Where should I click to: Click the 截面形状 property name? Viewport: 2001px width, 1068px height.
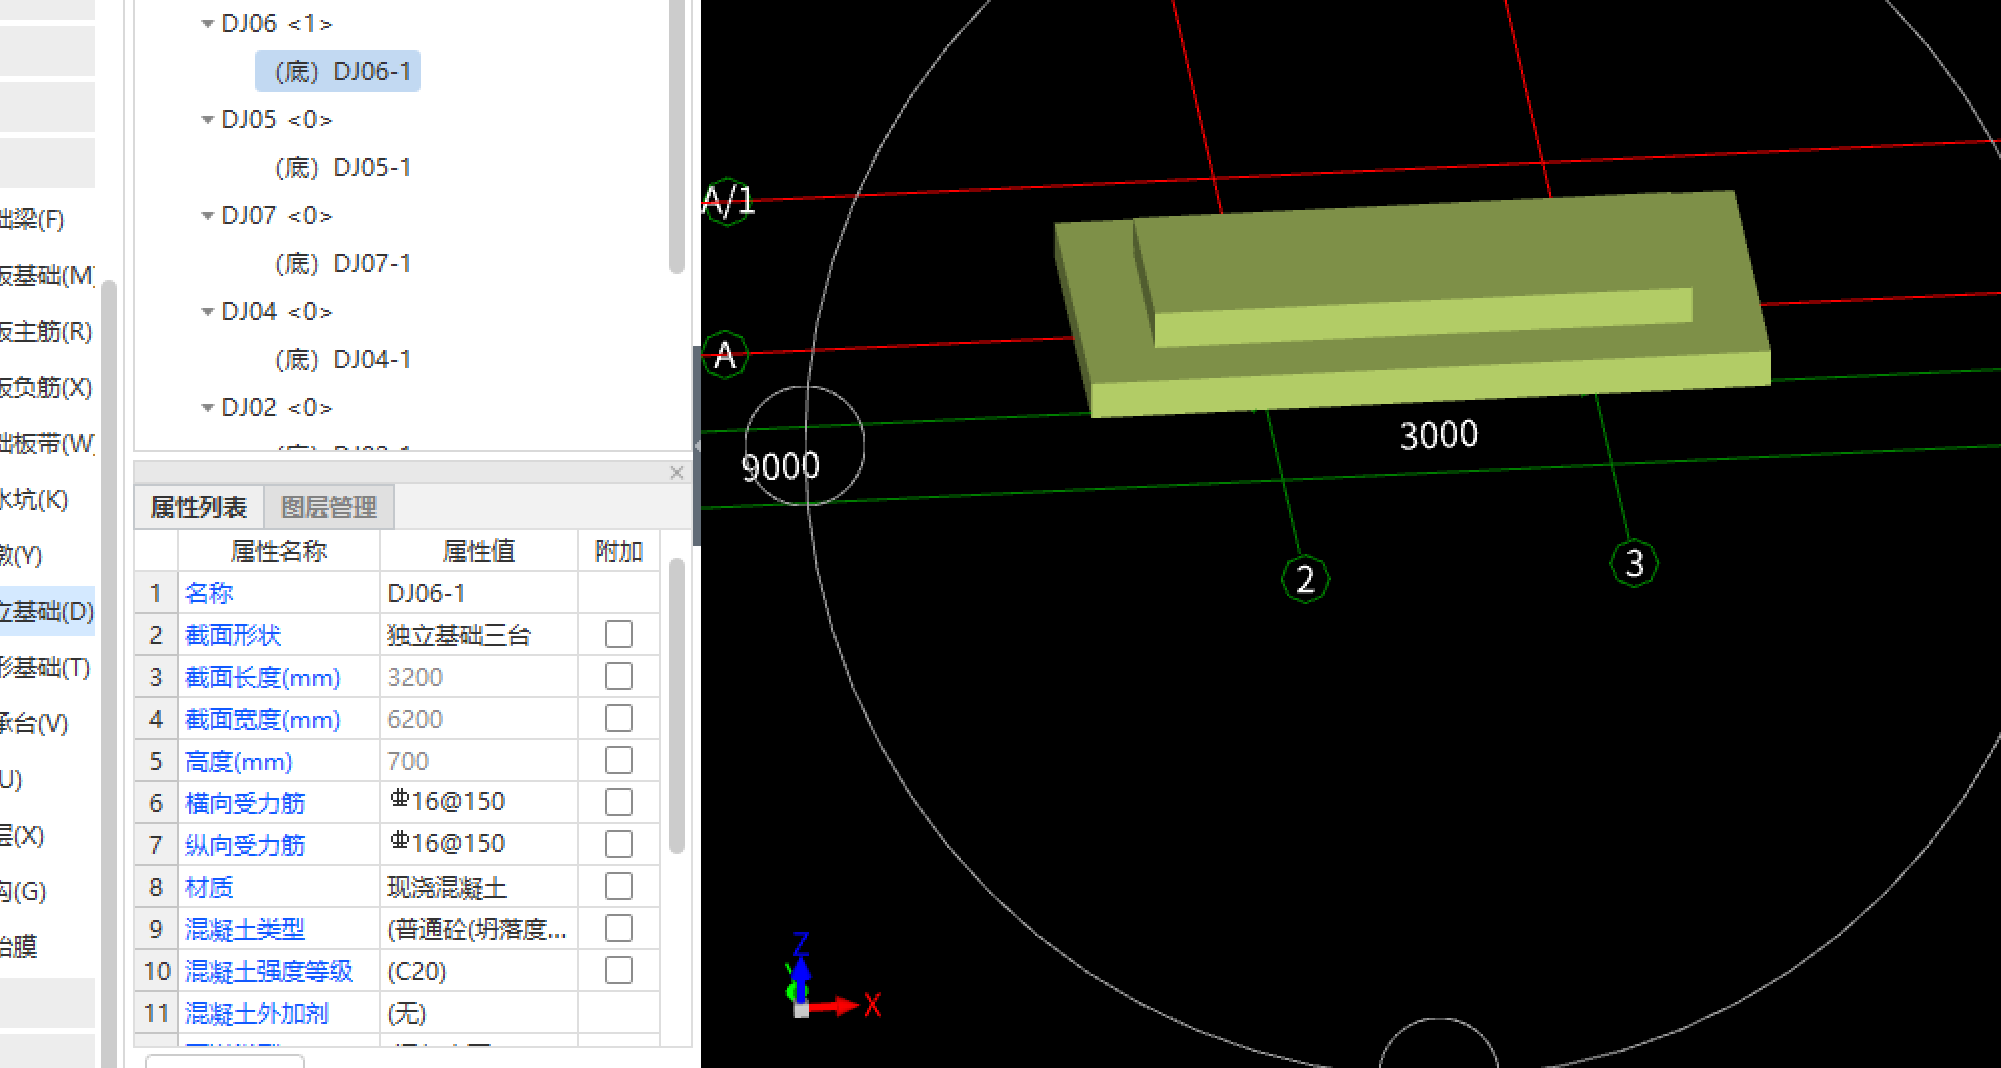[x=233, y=635]
